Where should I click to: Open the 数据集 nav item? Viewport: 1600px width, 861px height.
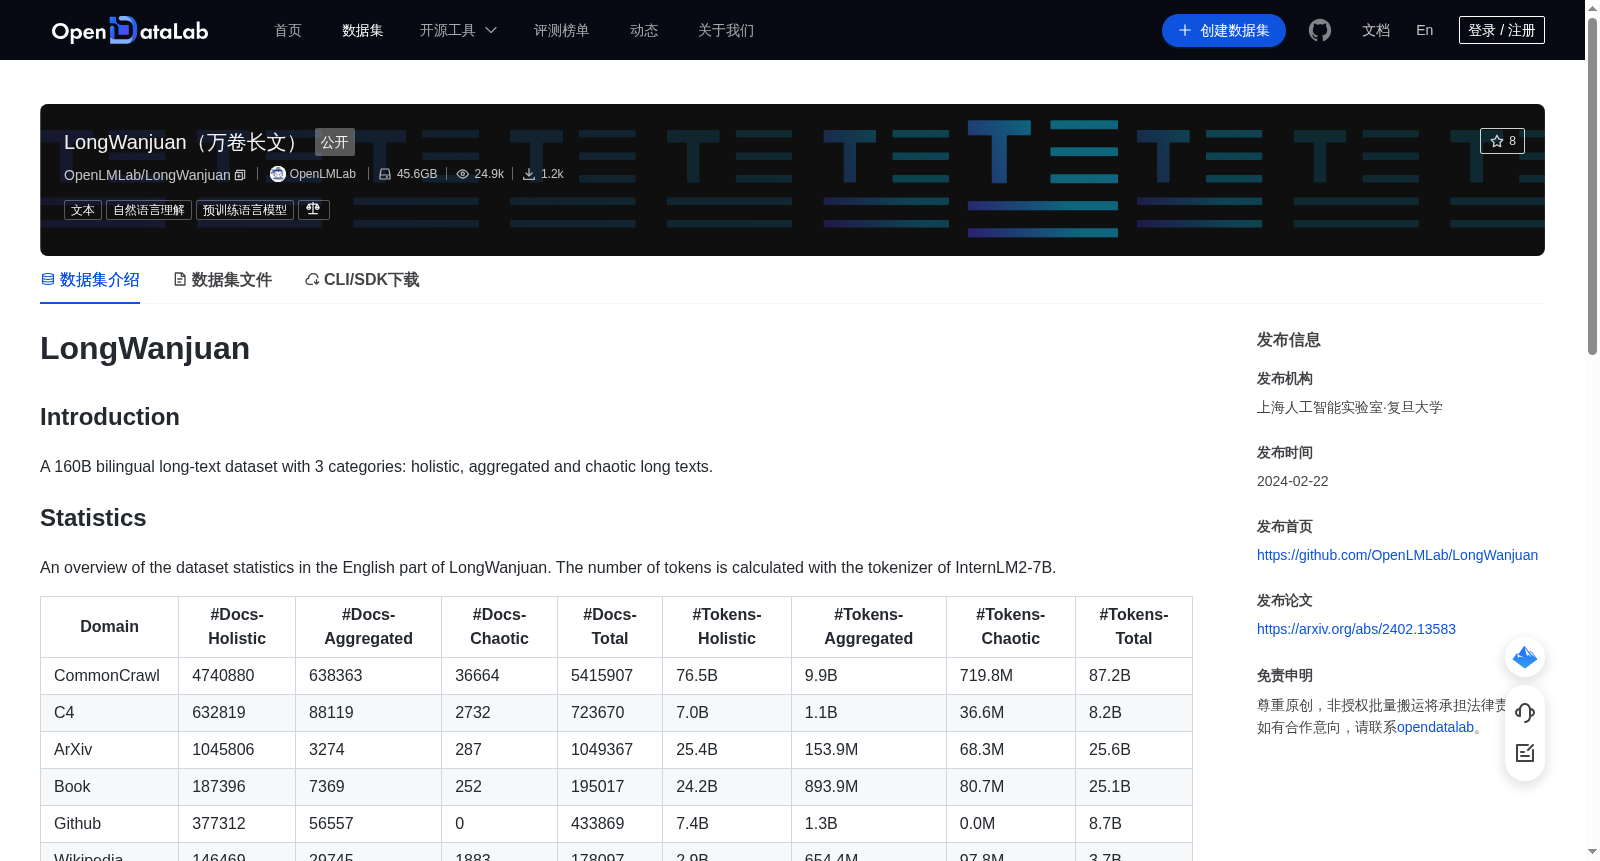pyautogui.click(x=363, y=30)
